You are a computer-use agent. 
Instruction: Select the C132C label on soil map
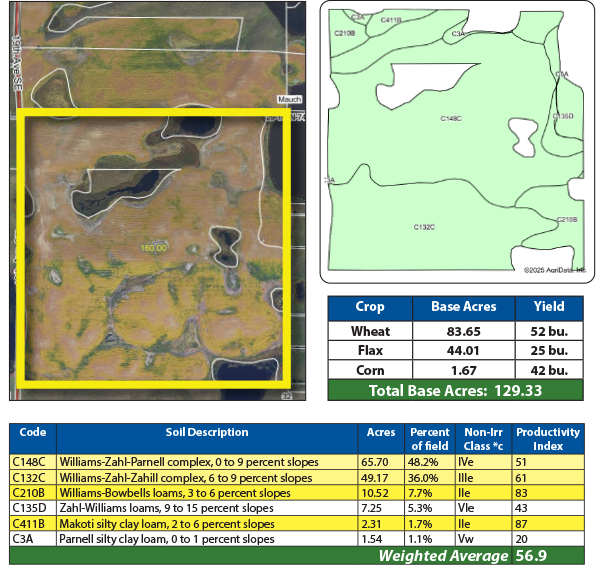[424, 227]
